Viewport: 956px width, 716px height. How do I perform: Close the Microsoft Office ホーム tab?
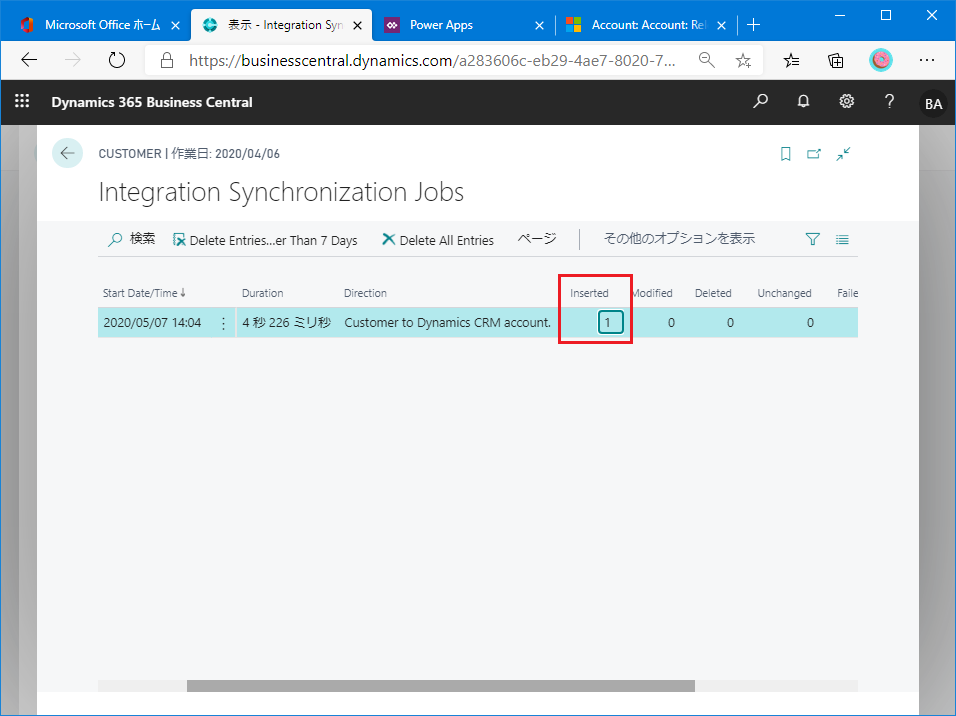click(176, 25)
